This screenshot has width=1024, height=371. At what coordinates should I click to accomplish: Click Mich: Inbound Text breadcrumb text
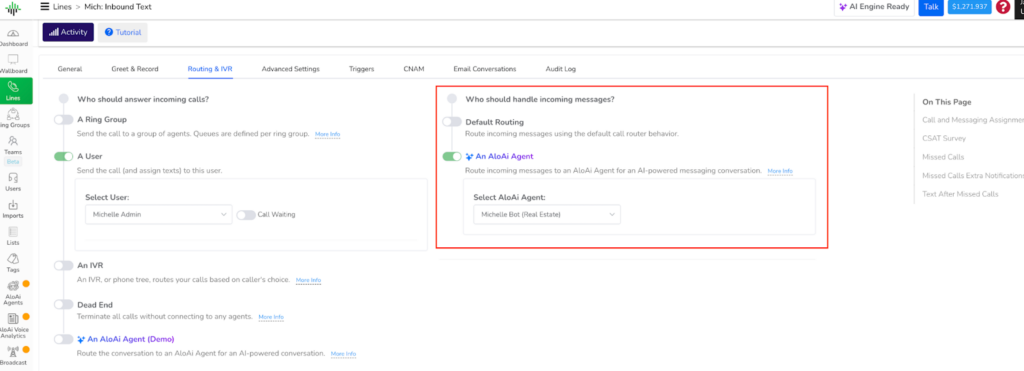[118, 7]
